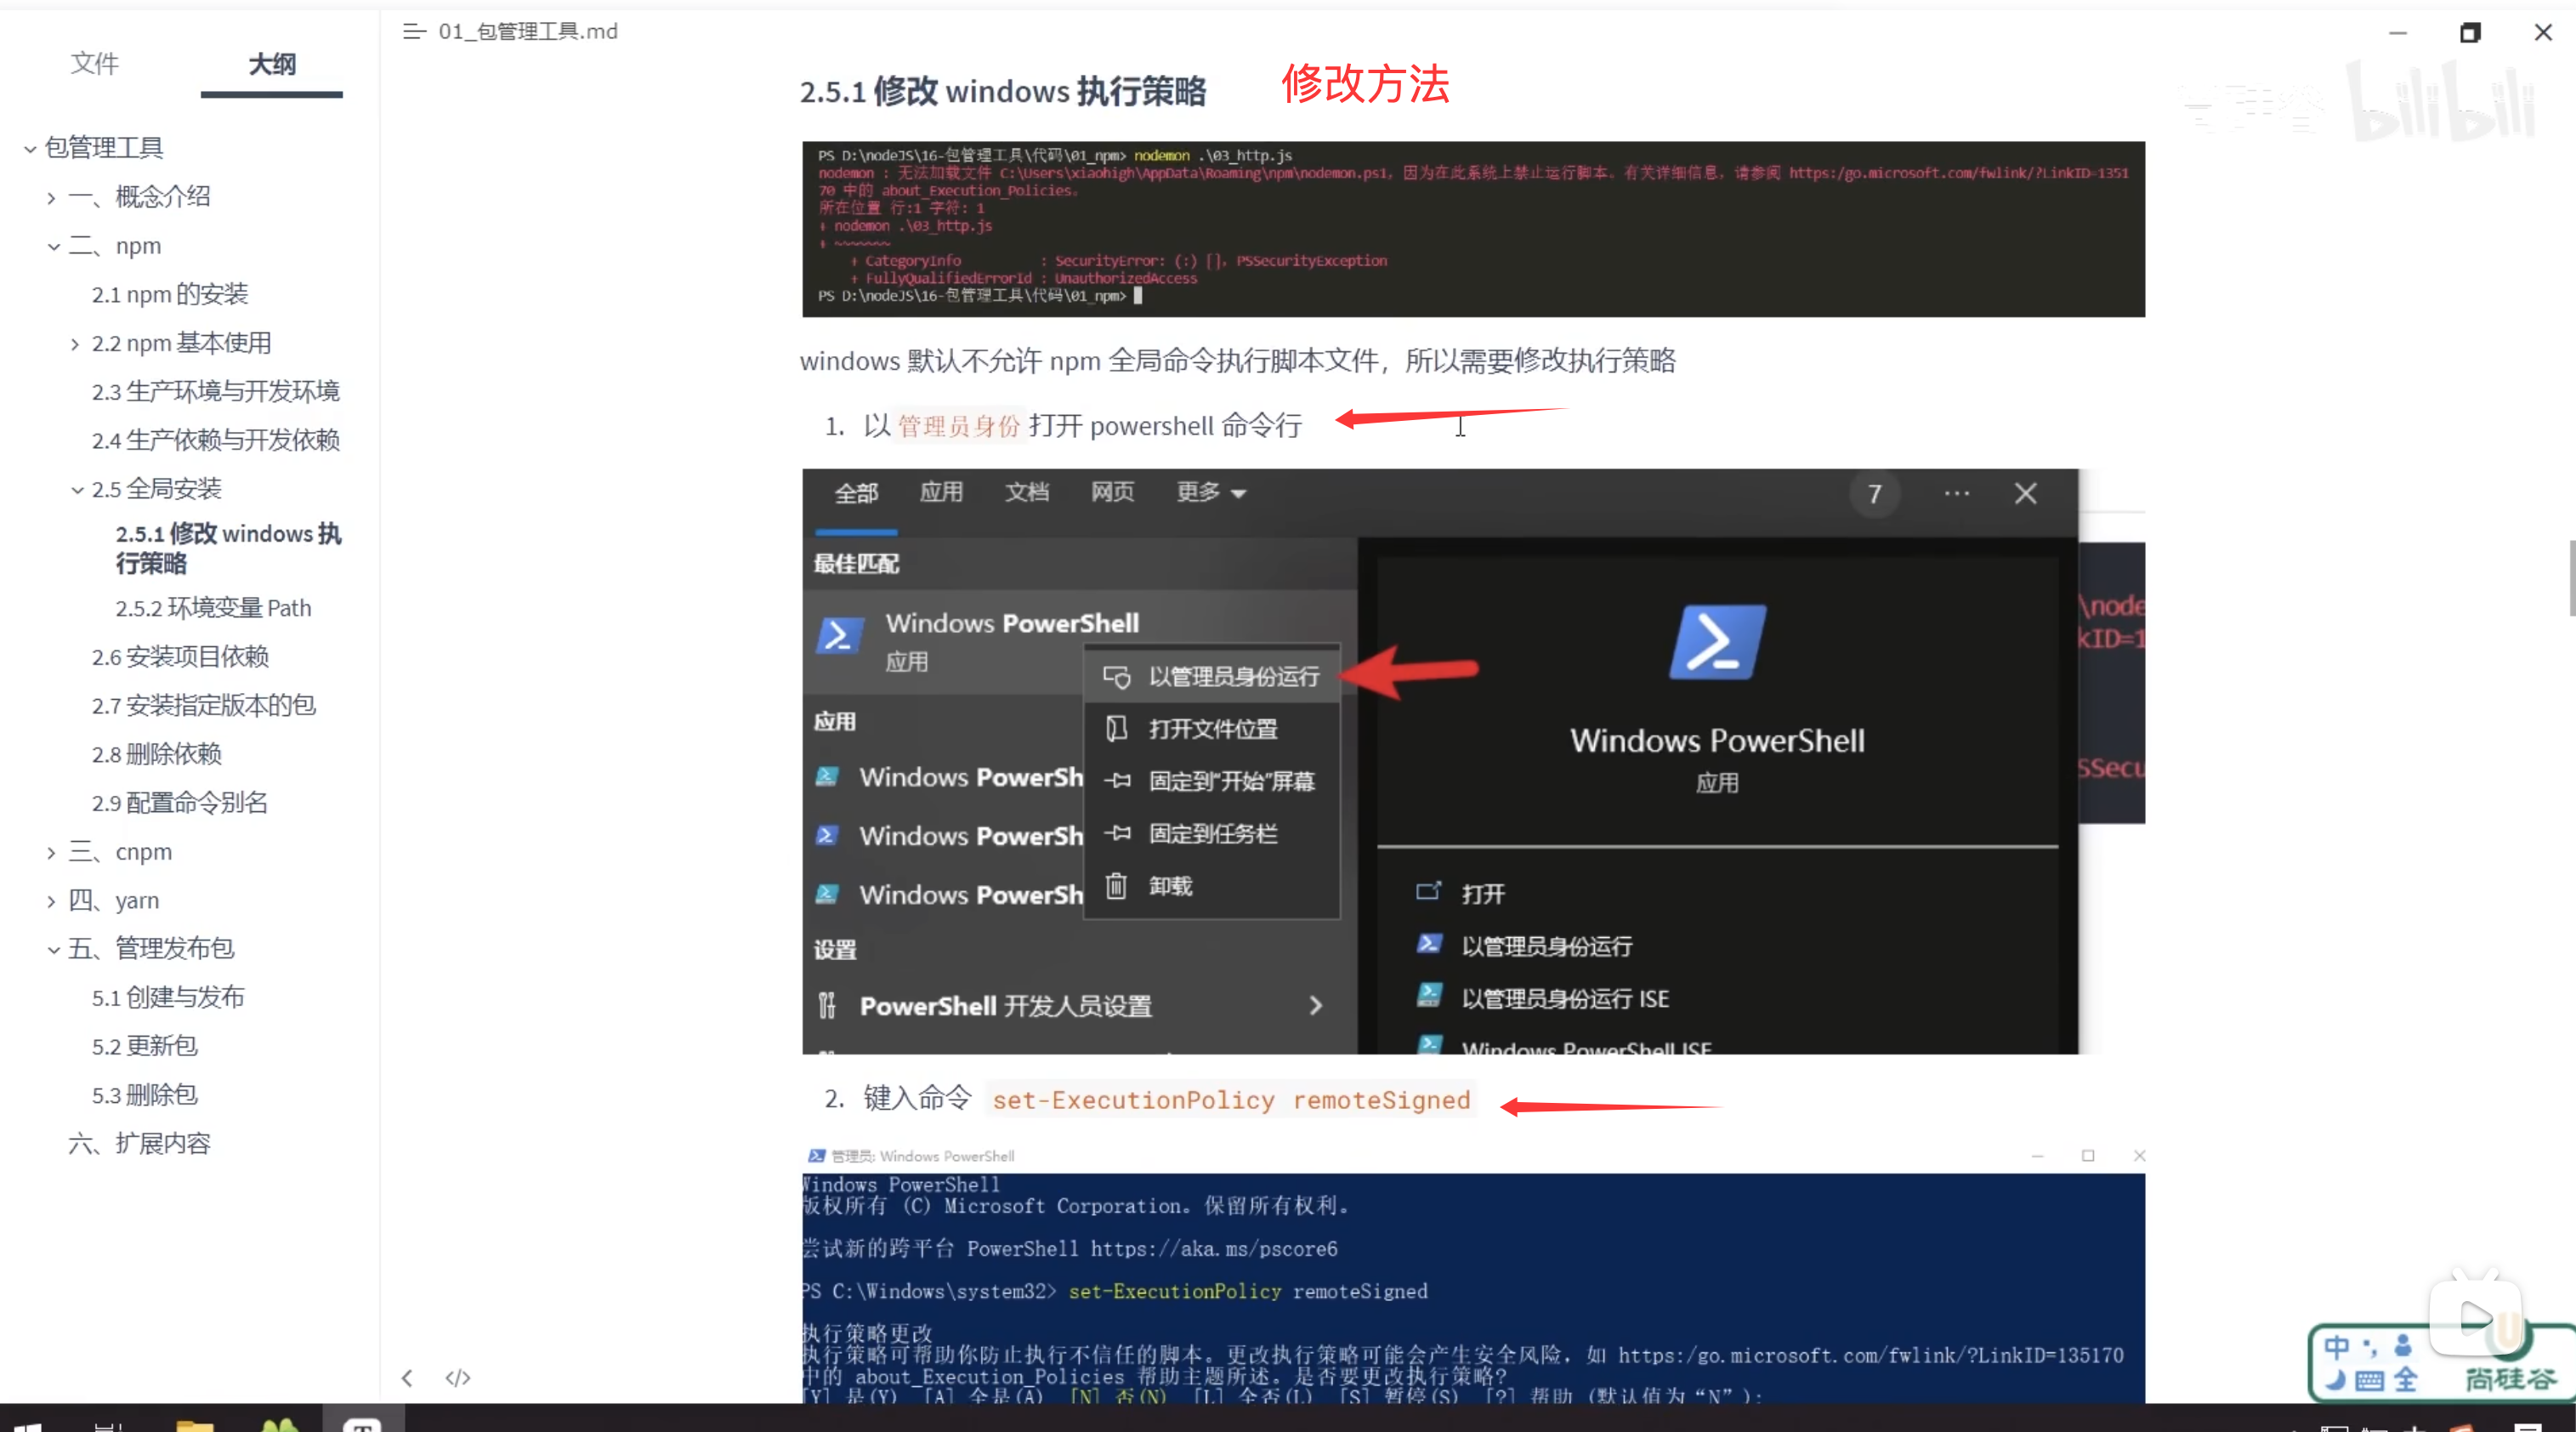Jump to 2.5.2 环境变量 Path heading
2576x1432 pixels.
pos(213,608)
